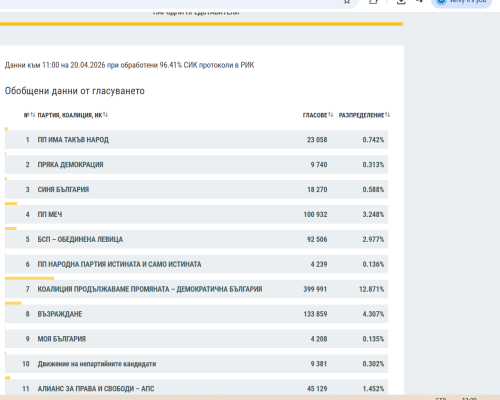The image size is (500, 400).
Task: Click vote count "9 381"
Action: click(x=319, y=364)
